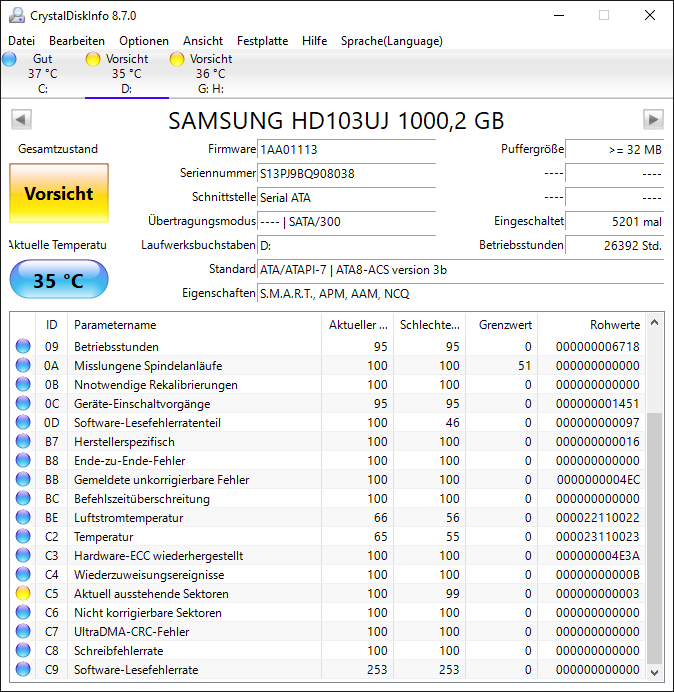Click the Seriennummer field S13PJ9BQ908038
This screenshot has width=674, height=692.
pyautogui.click(x=346, y=173)
